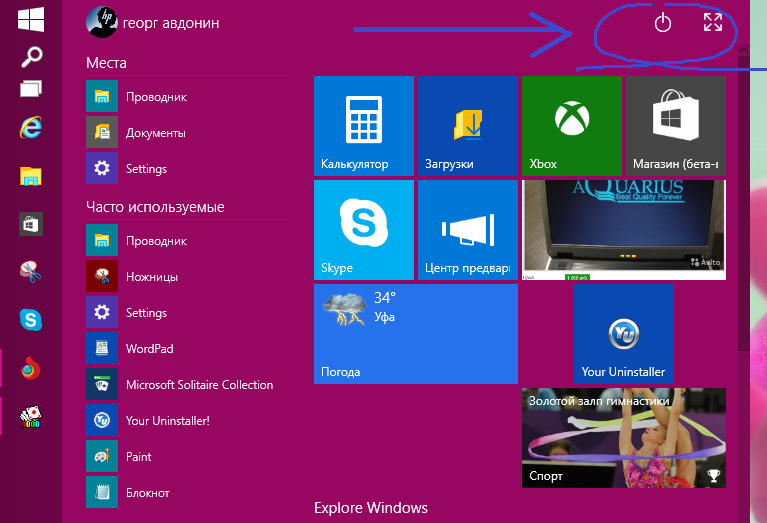The height and width of the screenshot is (523, 767).
Task: Open Microsoft Solitaire Collection
Action: pyautogui.click(x=188, y=384)
